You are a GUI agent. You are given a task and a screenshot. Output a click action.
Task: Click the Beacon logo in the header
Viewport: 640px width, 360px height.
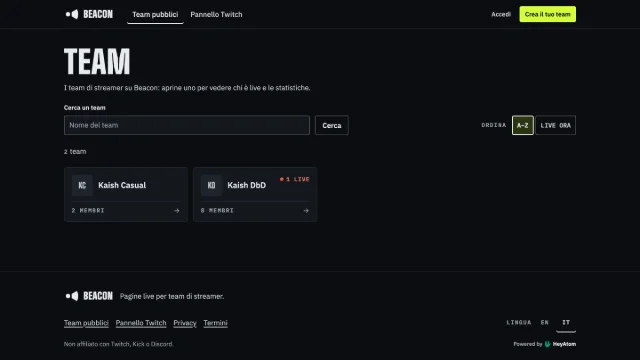tap(89, 14)
